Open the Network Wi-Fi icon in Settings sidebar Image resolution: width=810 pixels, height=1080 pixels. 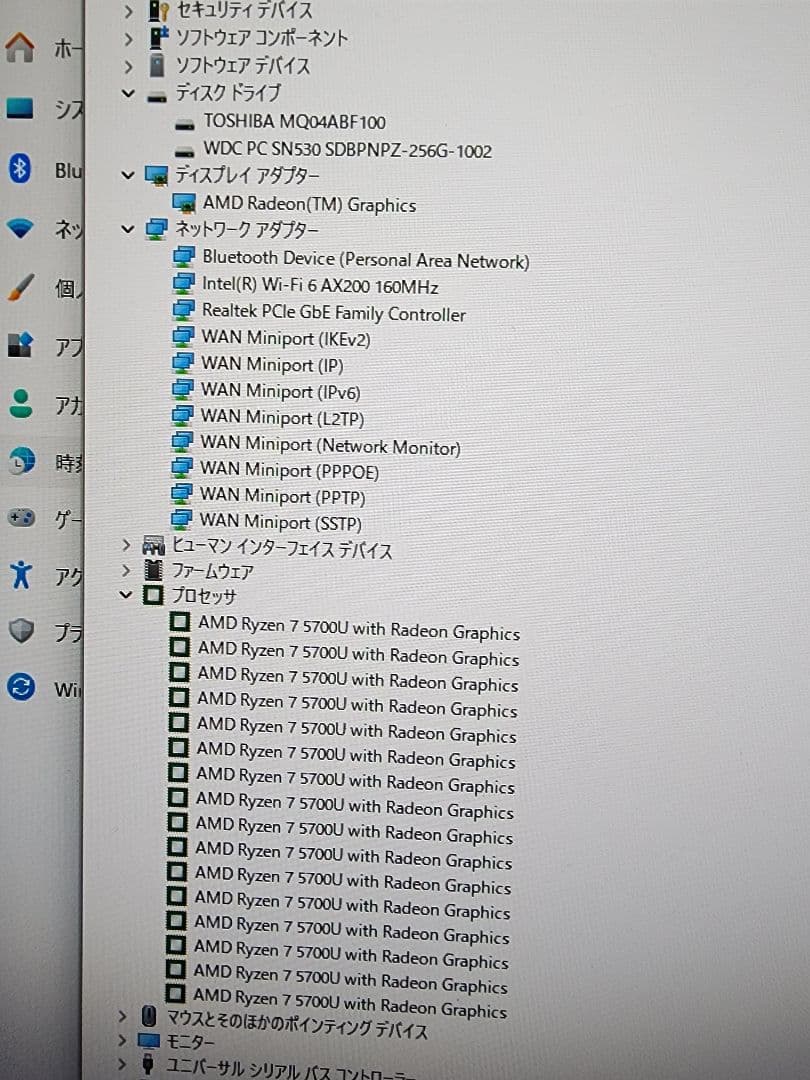[19, 228]
